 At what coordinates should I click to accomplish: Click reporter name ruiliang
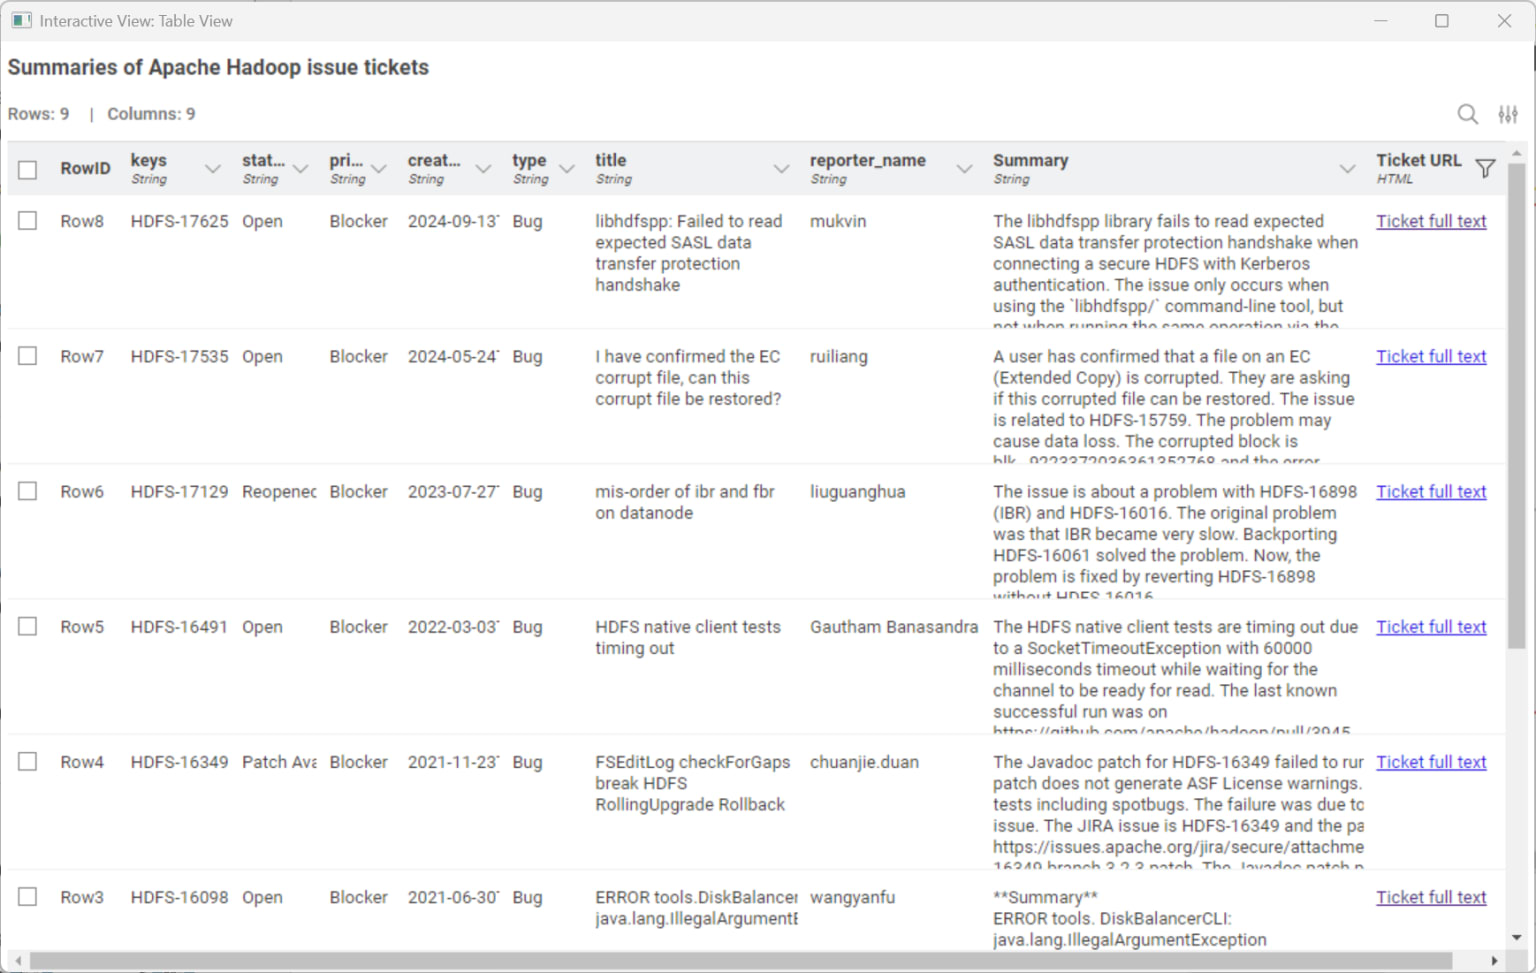[x=839, y=356]
